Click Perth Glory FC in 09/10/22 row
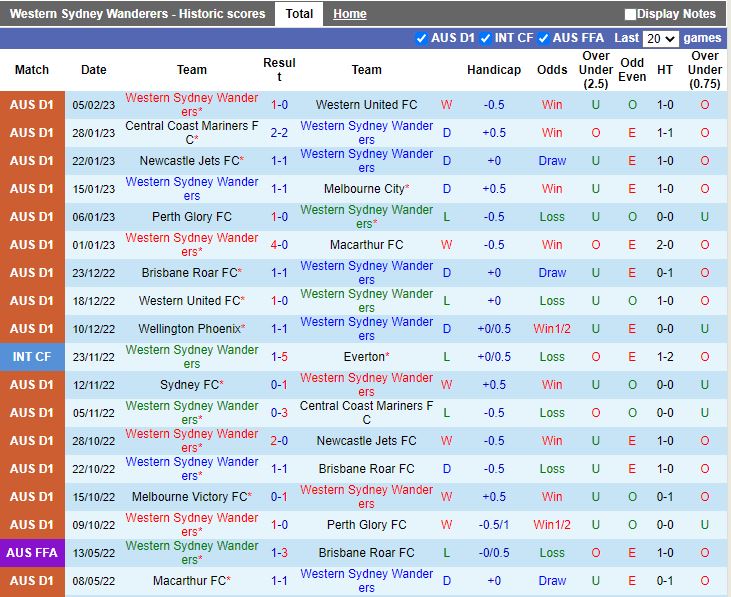Screen dimensions: 731x597 point(366,525)
